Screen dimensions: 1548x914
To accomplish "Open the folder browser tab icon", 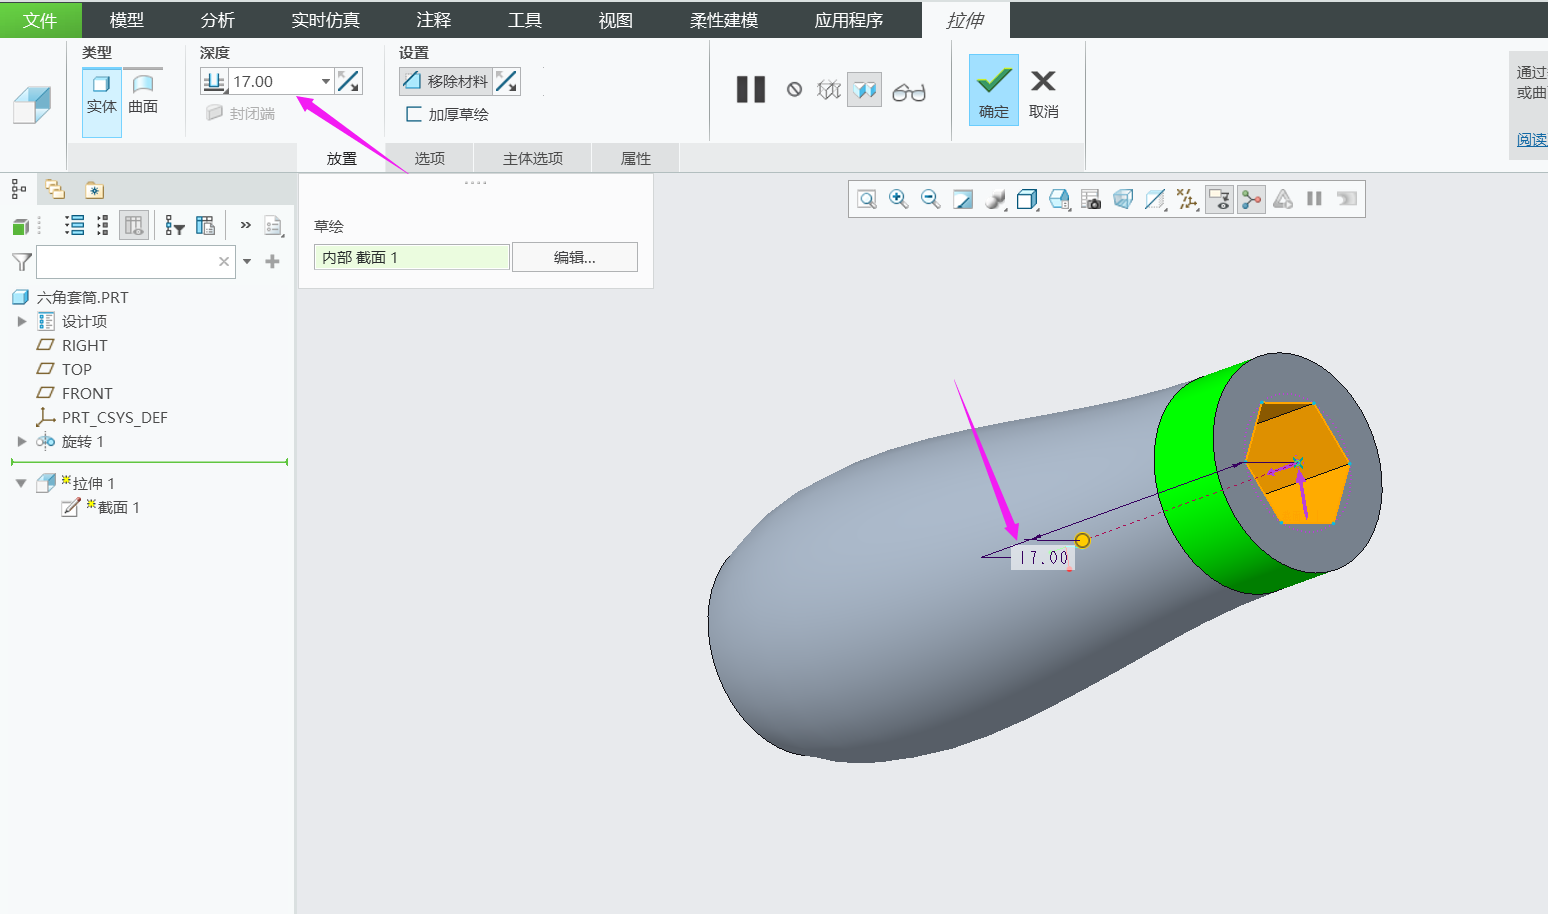I will click(55, 189).
